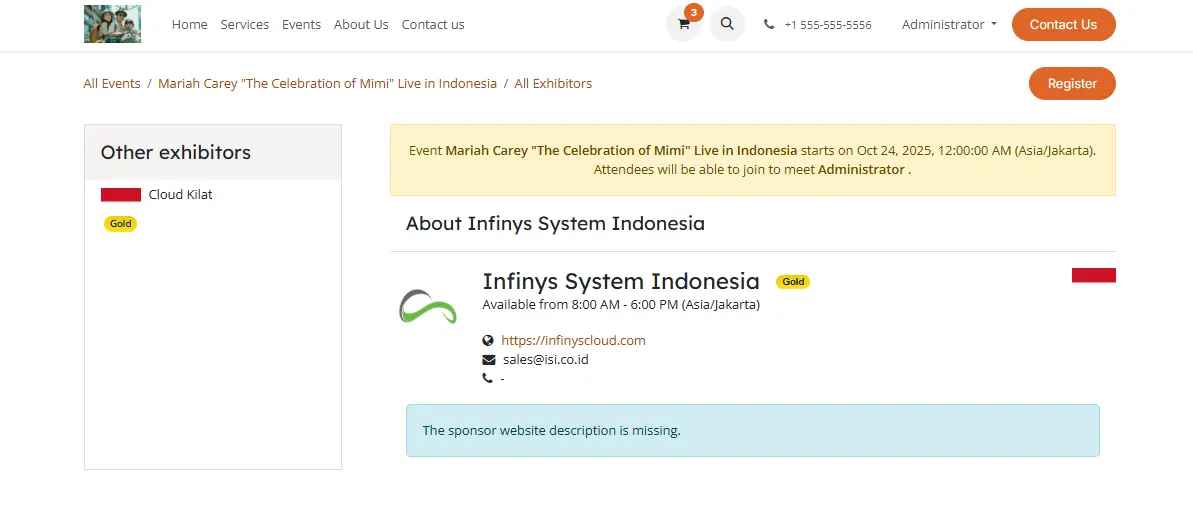Click the search magnifier icon
Image resolution: width=1193 pixels, height=524 pixels.
pyautogui.click(x=727, y=24)
